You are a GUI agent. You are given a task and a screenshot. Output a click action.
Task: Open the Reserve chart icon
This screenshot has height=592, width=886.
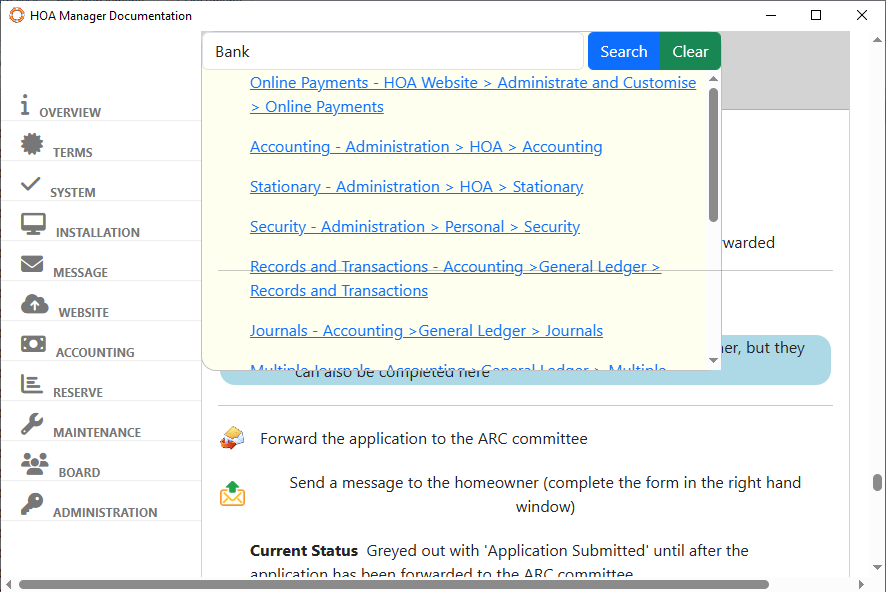coord(32,385)
